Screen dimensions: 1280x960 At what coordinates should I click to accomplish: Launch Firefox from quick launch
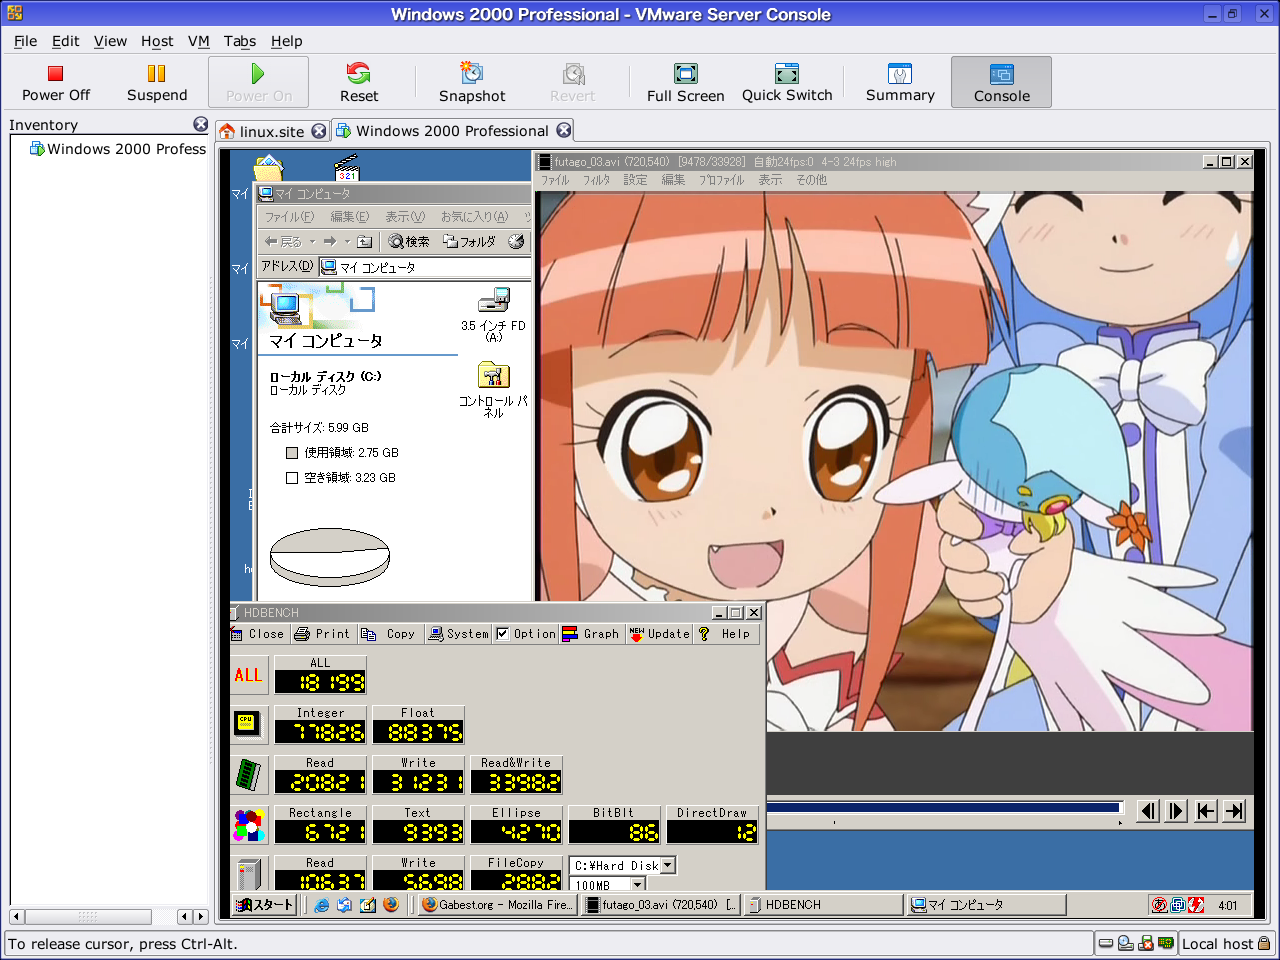pos(391,905)
